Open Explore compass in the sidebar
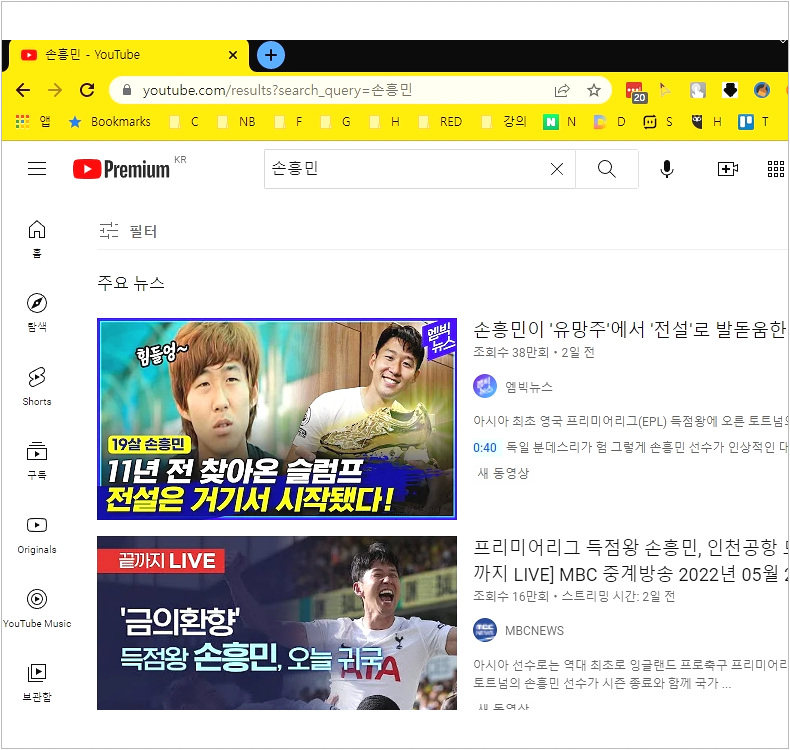 pos(37,312)
